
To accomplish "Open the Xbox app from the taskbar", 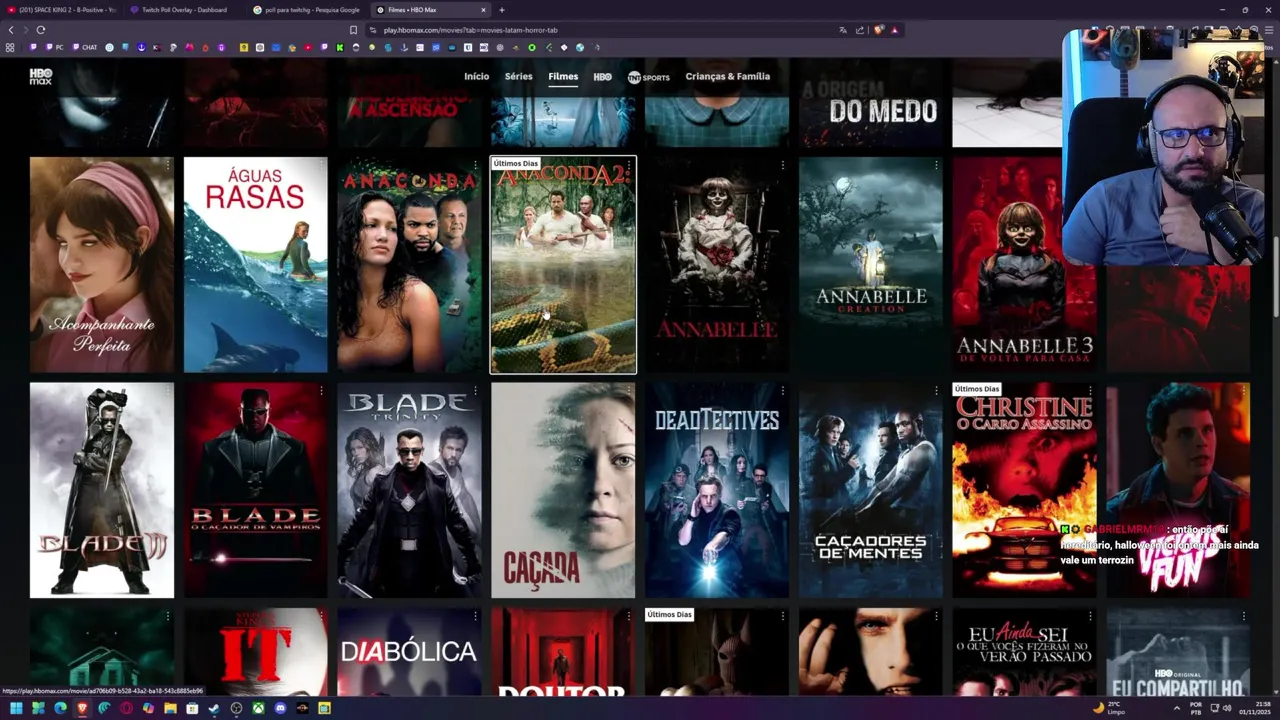I will click(258, 708).
